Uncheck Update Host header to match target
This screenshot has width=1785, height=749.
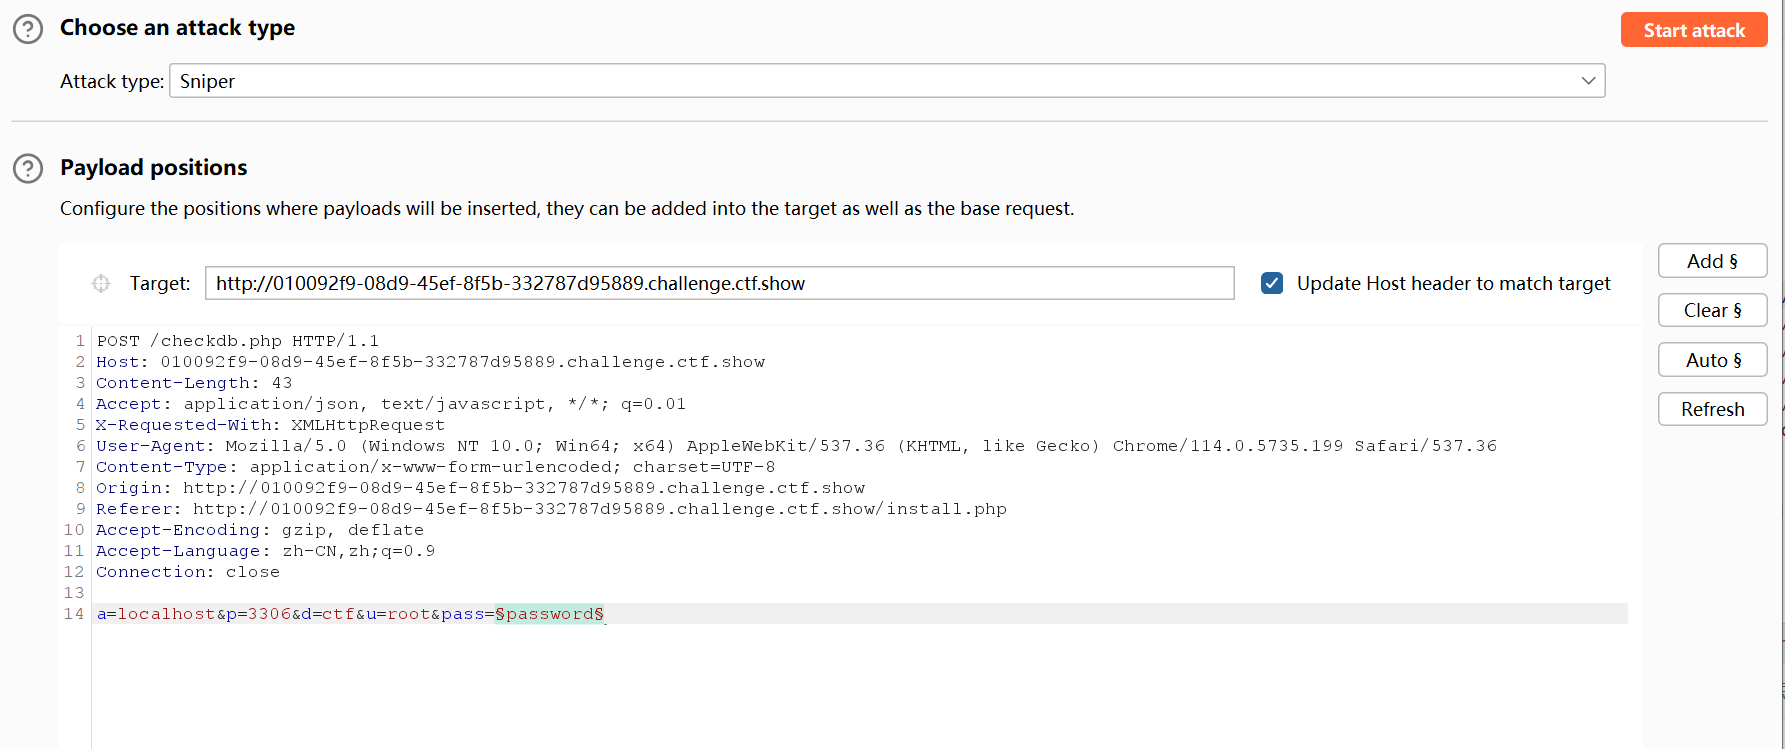pyautogui.click(x=1272, y=284)
